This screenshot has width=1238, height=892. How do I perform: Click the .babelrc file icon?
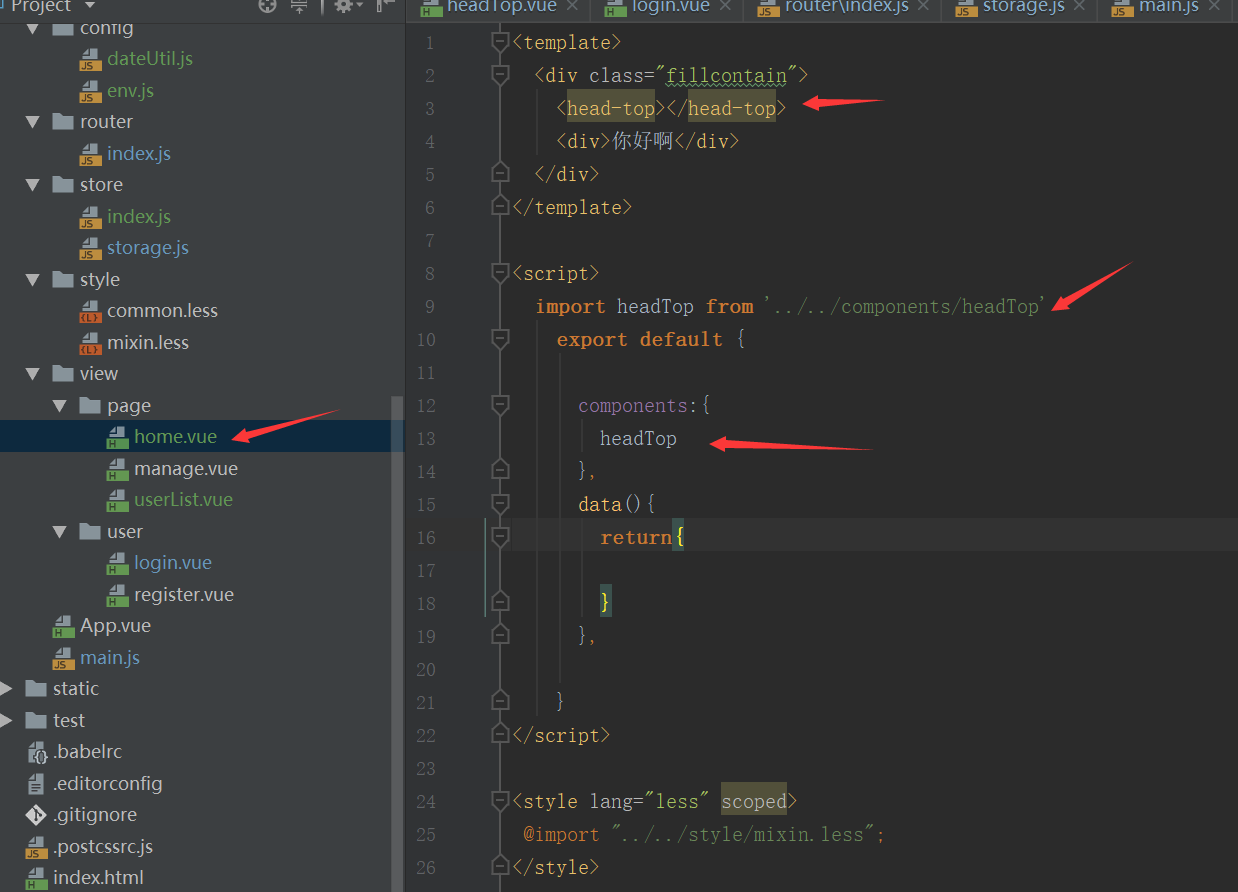point(36,752)
